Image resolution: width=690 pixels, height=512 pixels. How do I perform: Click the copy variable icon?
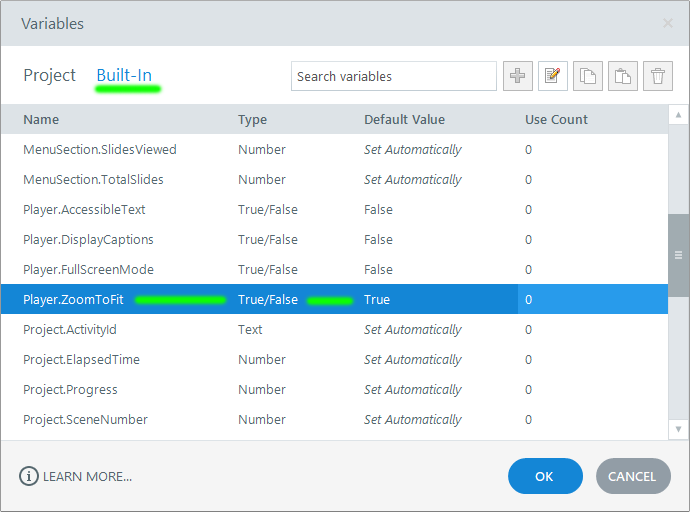click(588, 76)
